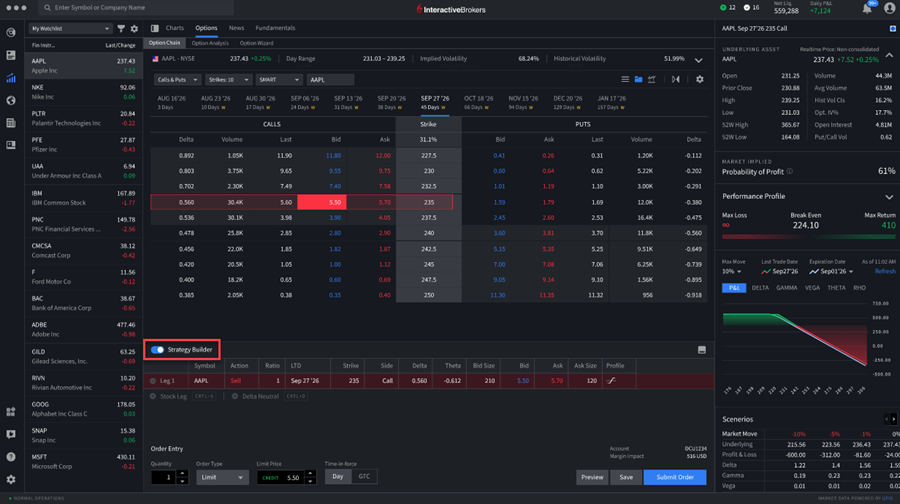Click the Submit Order button
The width and height of the screenshot is (900, 504).
pyautogui.click(x=673, y=477)
